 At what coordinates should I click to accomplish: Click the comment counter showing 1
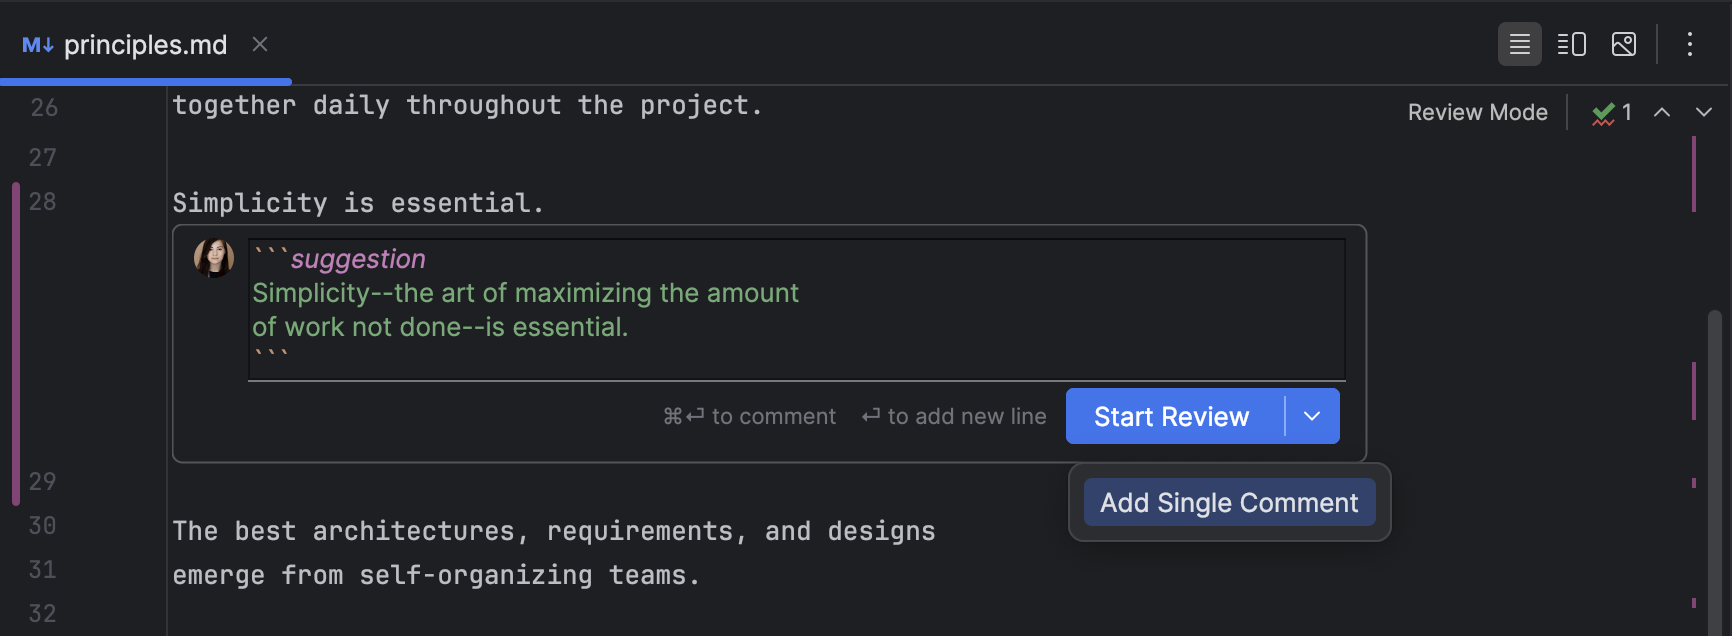[x=1628, y=112]
